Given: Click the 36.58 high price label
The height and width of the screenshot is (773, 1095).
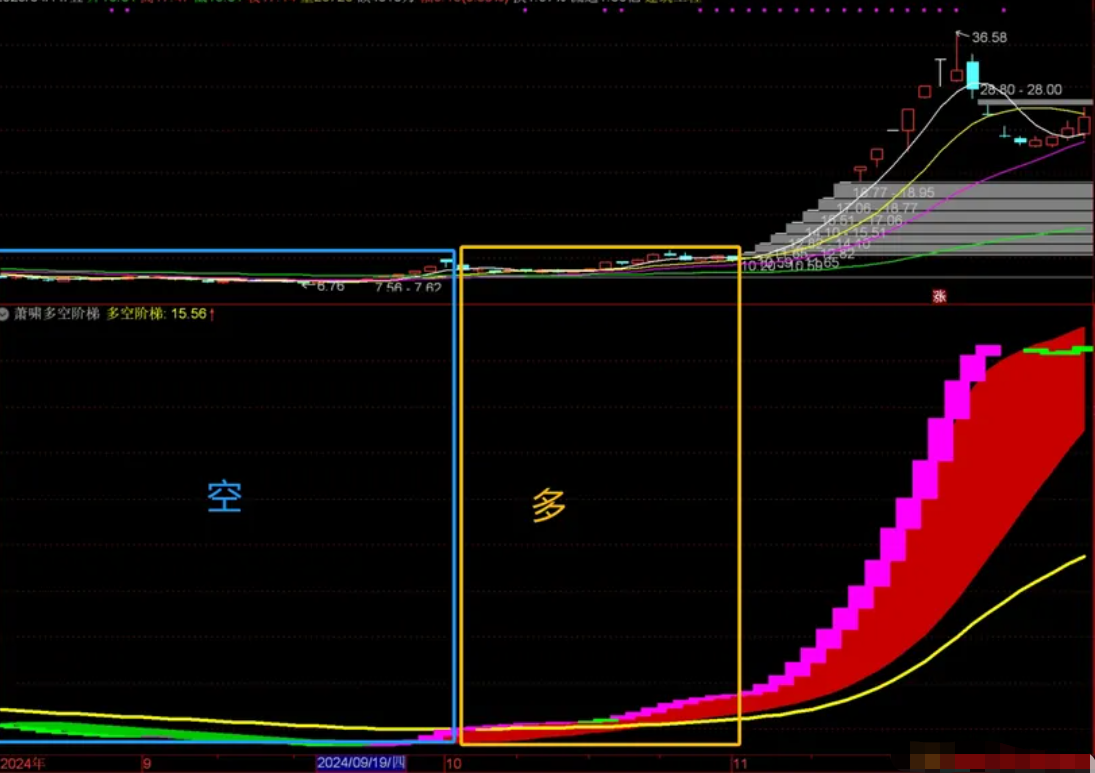Looking at the screenshot, I should 989,38.
